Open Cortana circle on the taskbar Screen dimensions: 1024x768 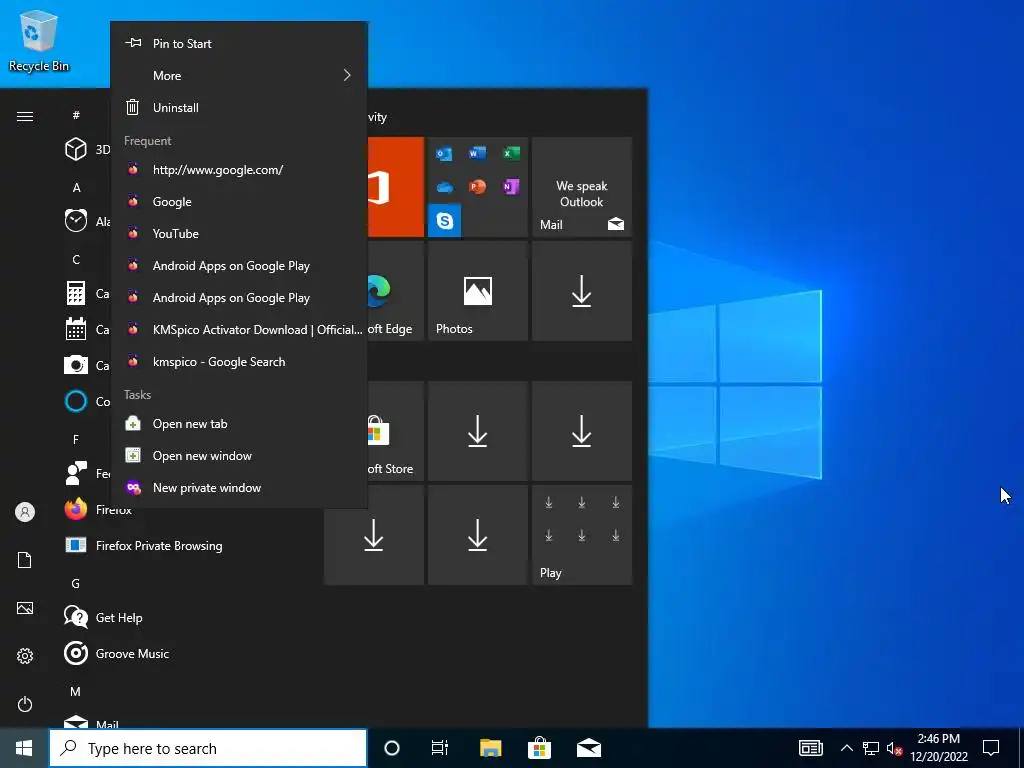tap(392, 748)
